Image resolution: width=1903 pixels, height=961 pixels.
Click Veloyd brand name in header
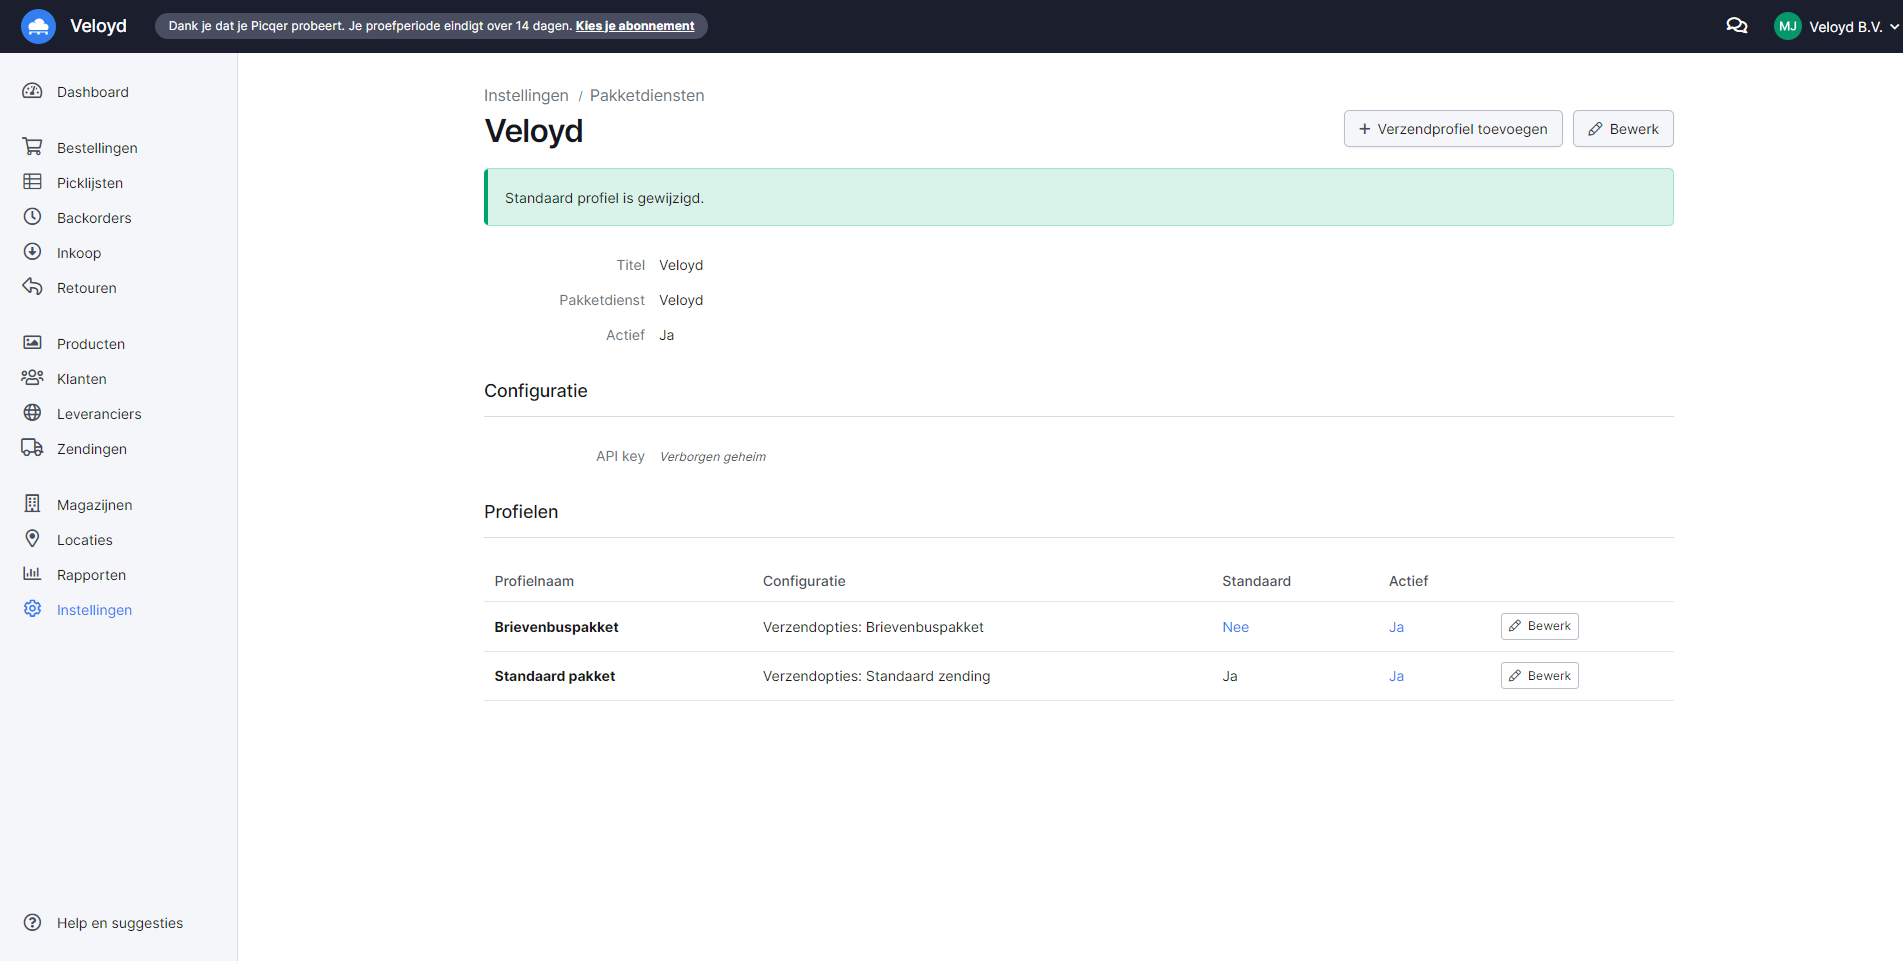[x=98, y=26]
